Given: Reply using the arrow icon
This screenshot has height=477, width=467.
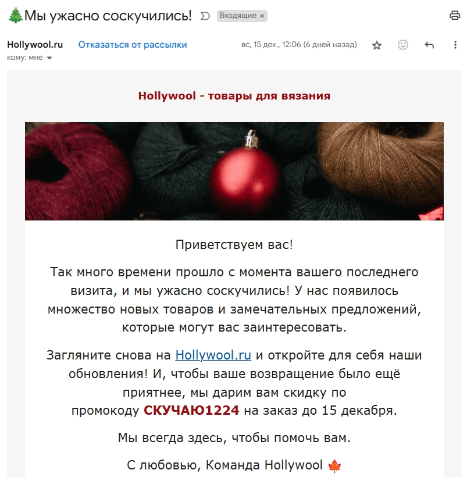Looking at the screenshot, I should [x=429, y=45].
